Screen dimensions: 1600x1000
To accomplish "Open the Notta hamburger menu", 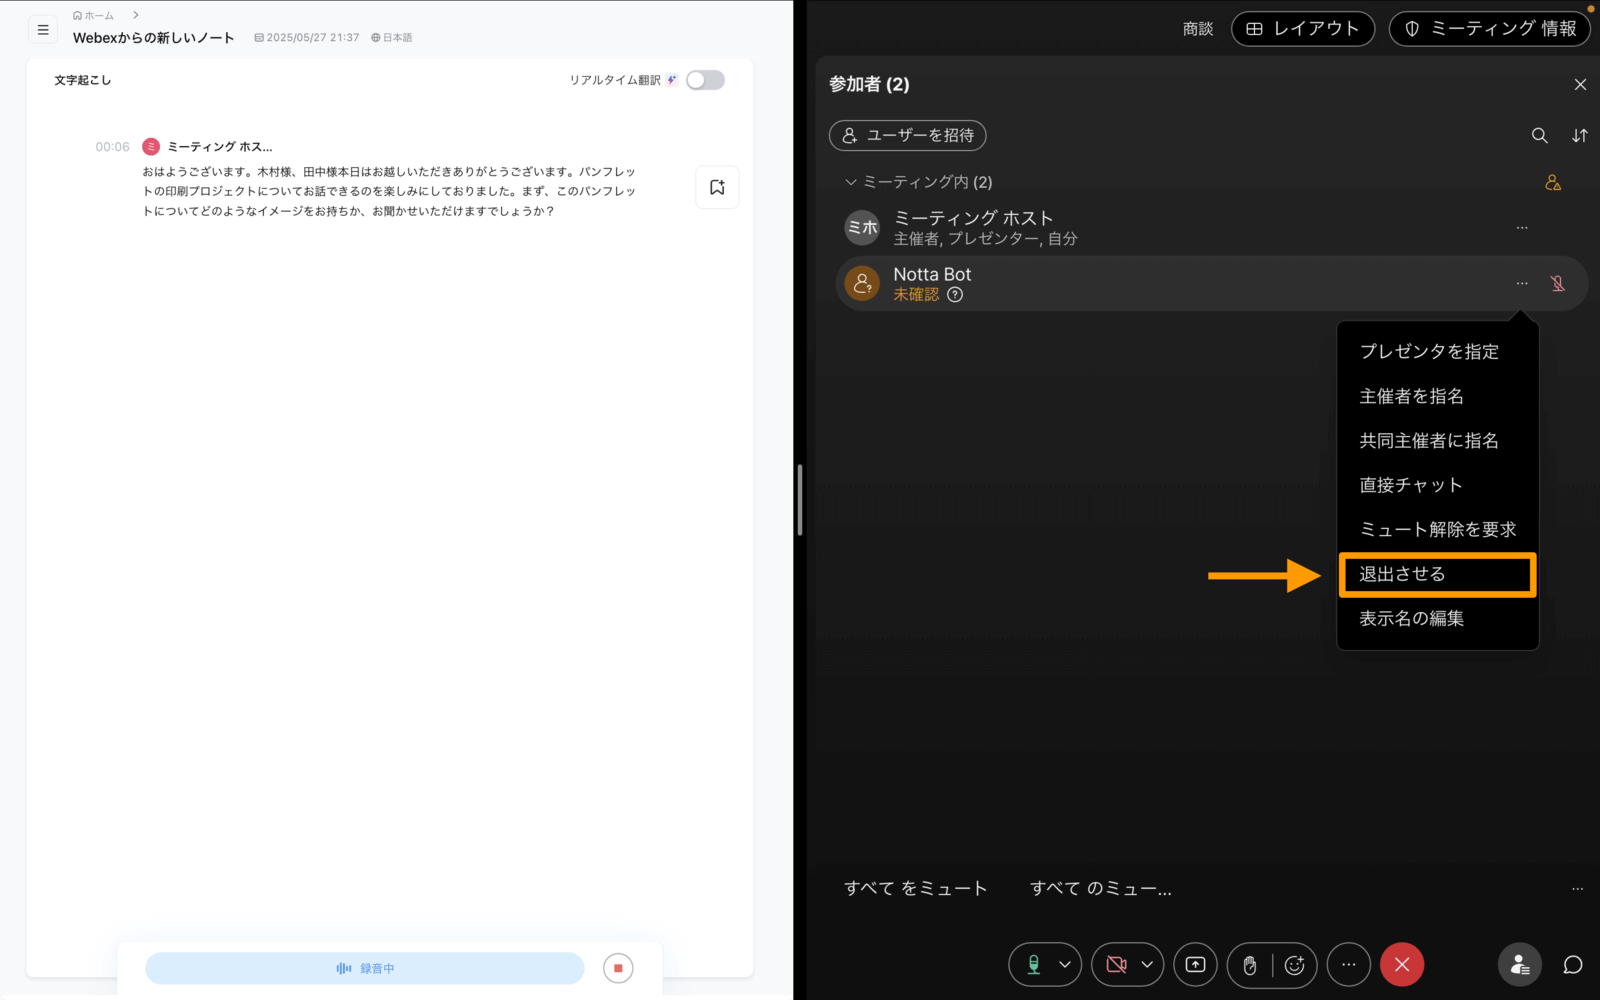I will [43, 30].
